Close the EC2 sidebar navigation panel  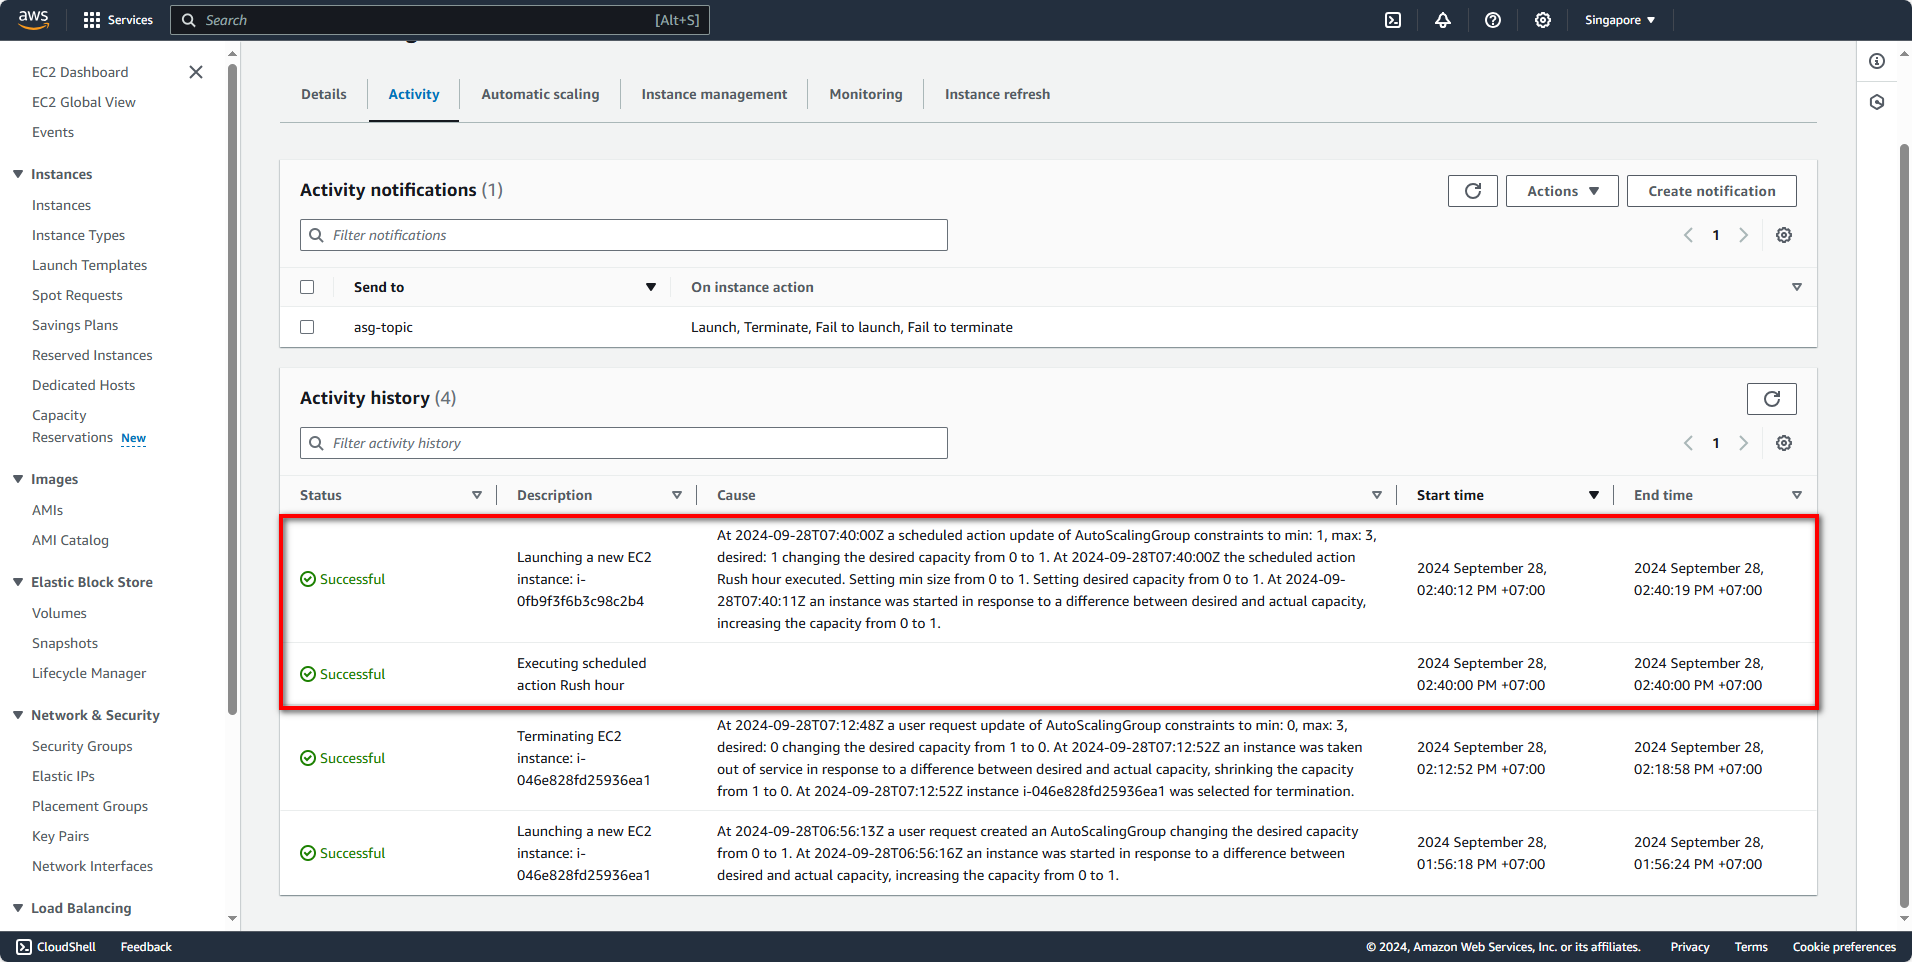point(196,72)
